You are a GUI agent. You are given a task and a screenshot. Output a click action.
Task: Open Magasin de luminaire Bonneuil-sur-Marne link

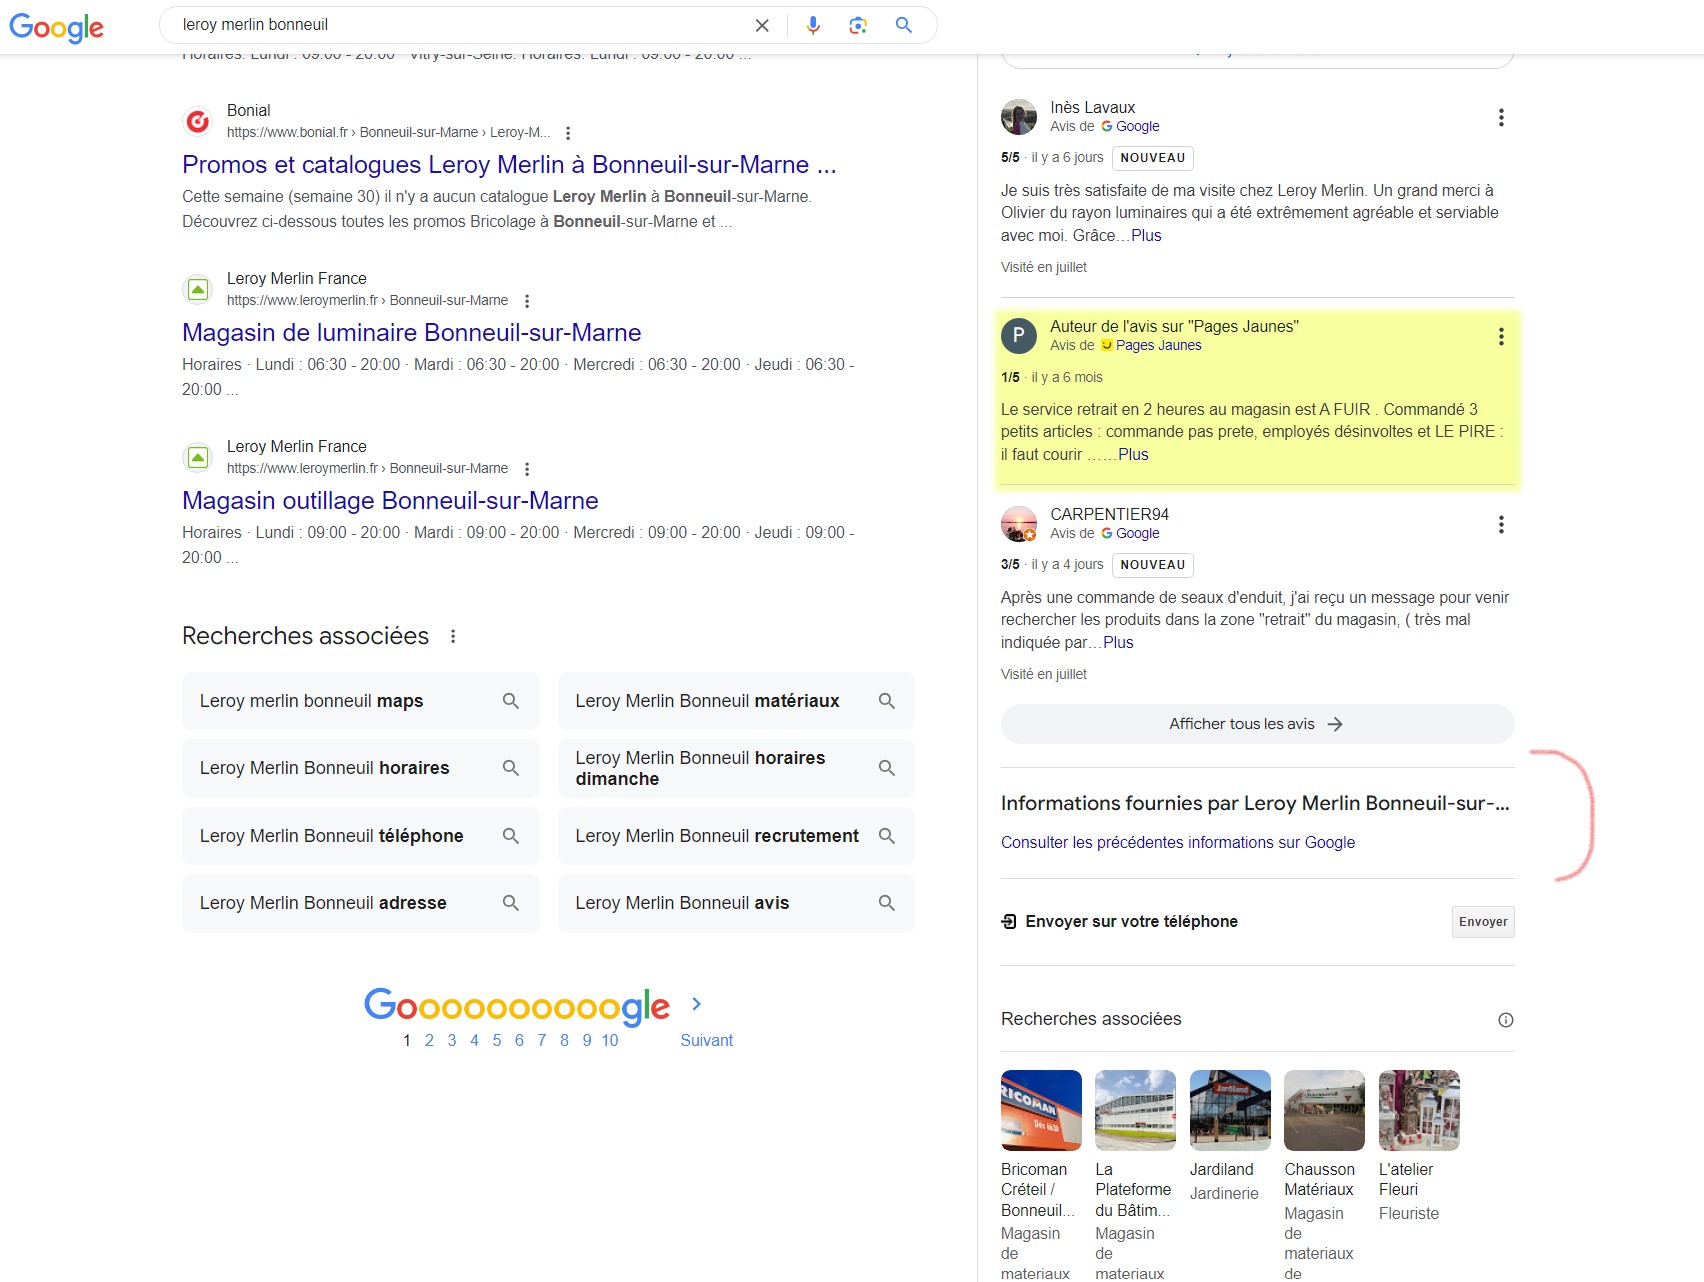tap(412, 333)
